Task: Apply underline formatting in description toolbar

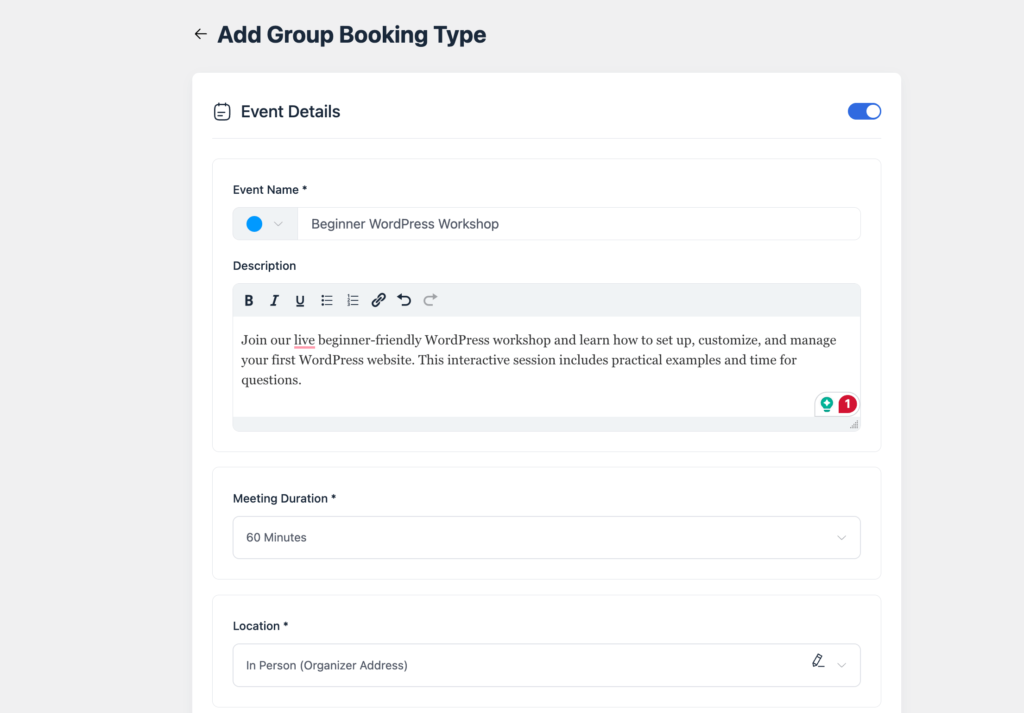Action: click(300, 300)
